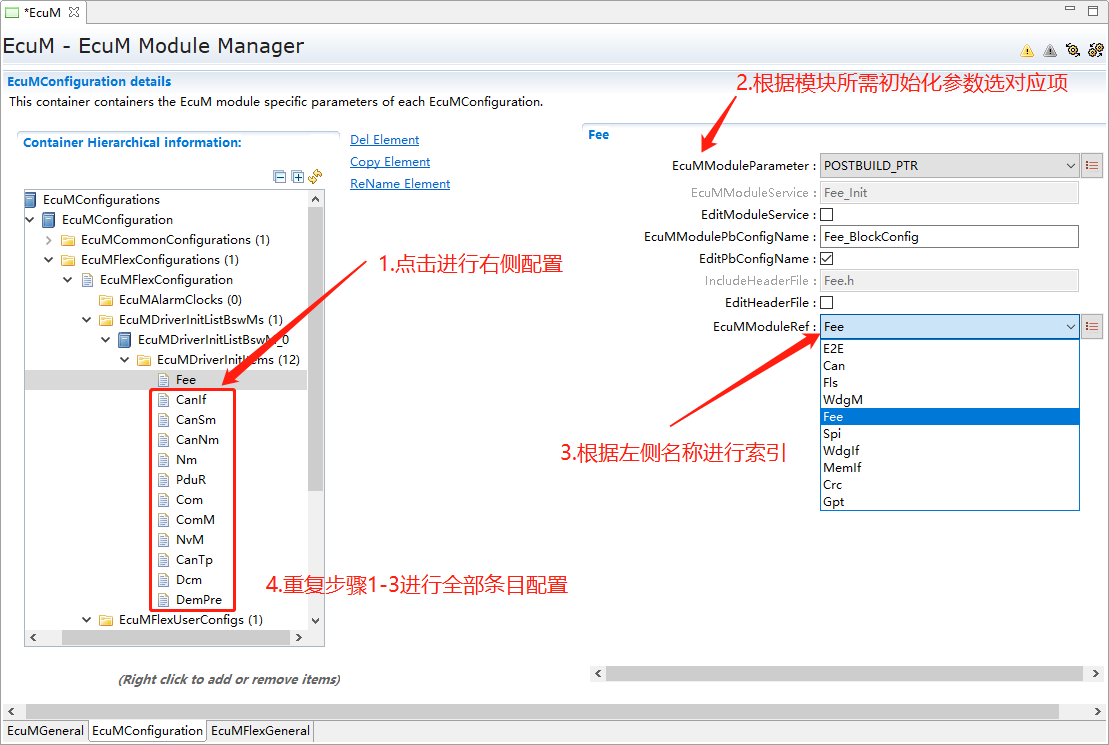Click the rightmost double-gear toolbar icon
Viewport: 1109px width, 745px height.
coord(1096,50)
